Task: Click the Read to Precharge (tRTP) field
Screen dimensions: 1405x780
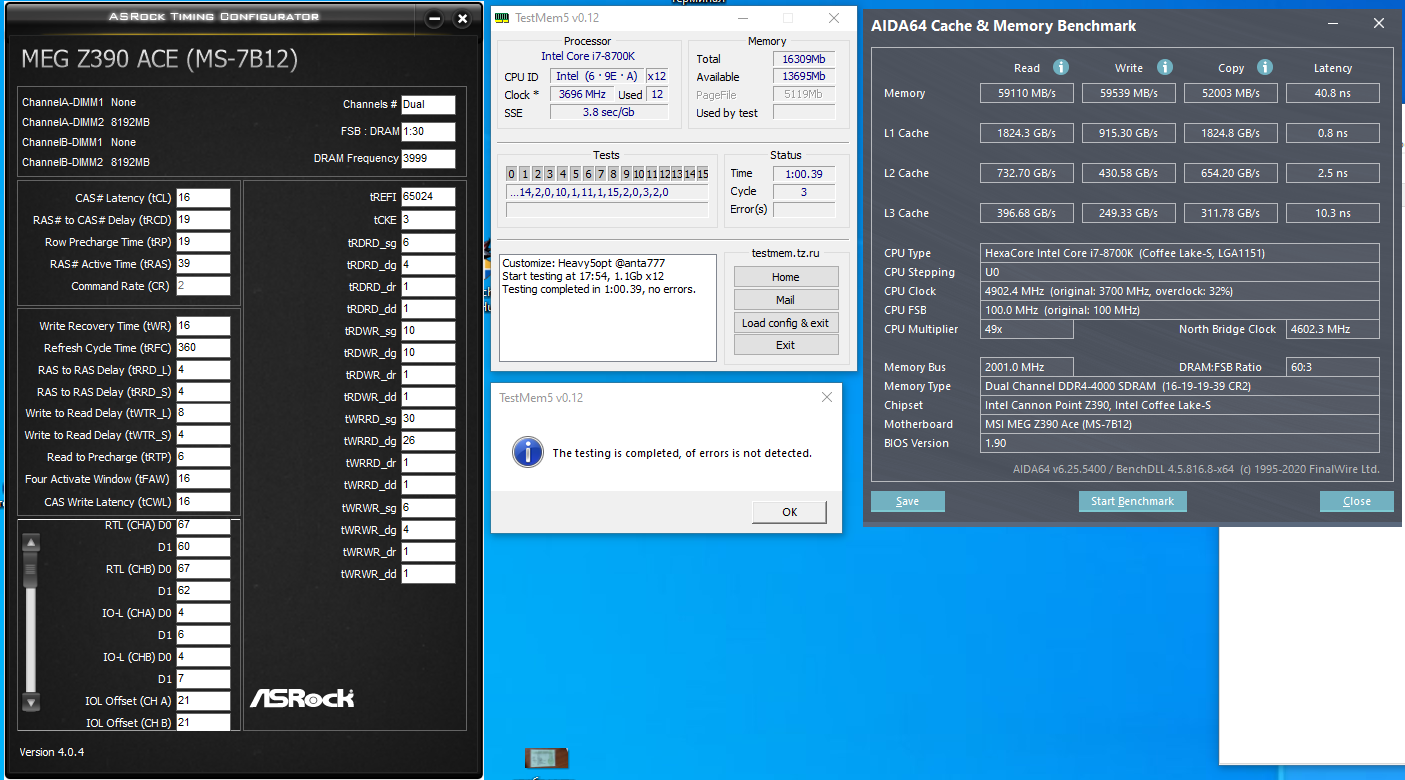Action: tap(203, 457)
